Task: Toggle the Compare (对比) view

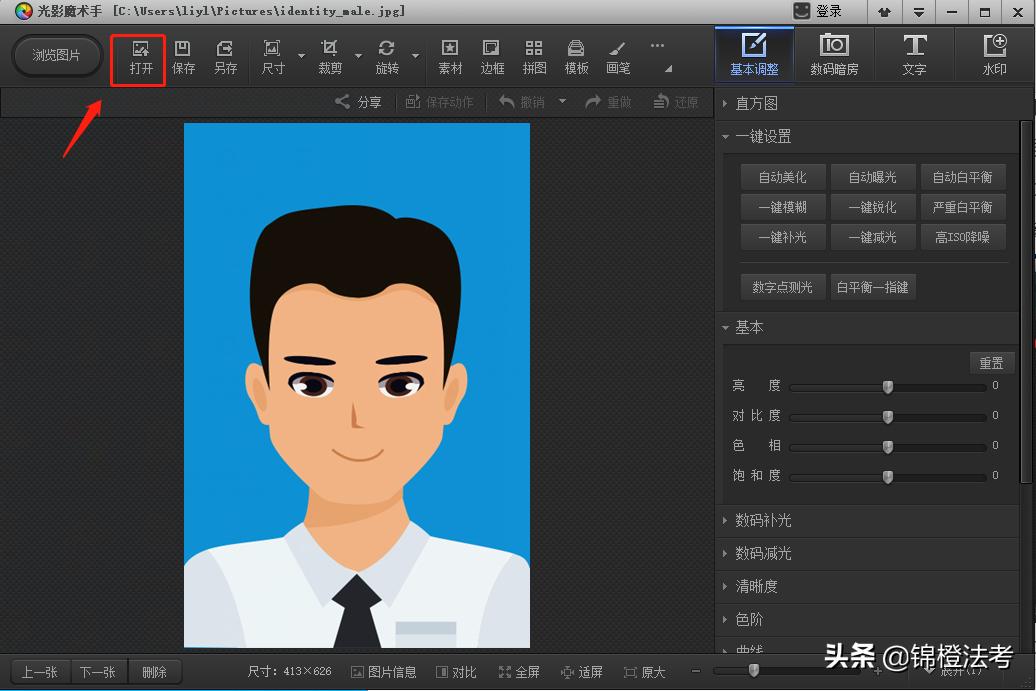Action: 456,672
